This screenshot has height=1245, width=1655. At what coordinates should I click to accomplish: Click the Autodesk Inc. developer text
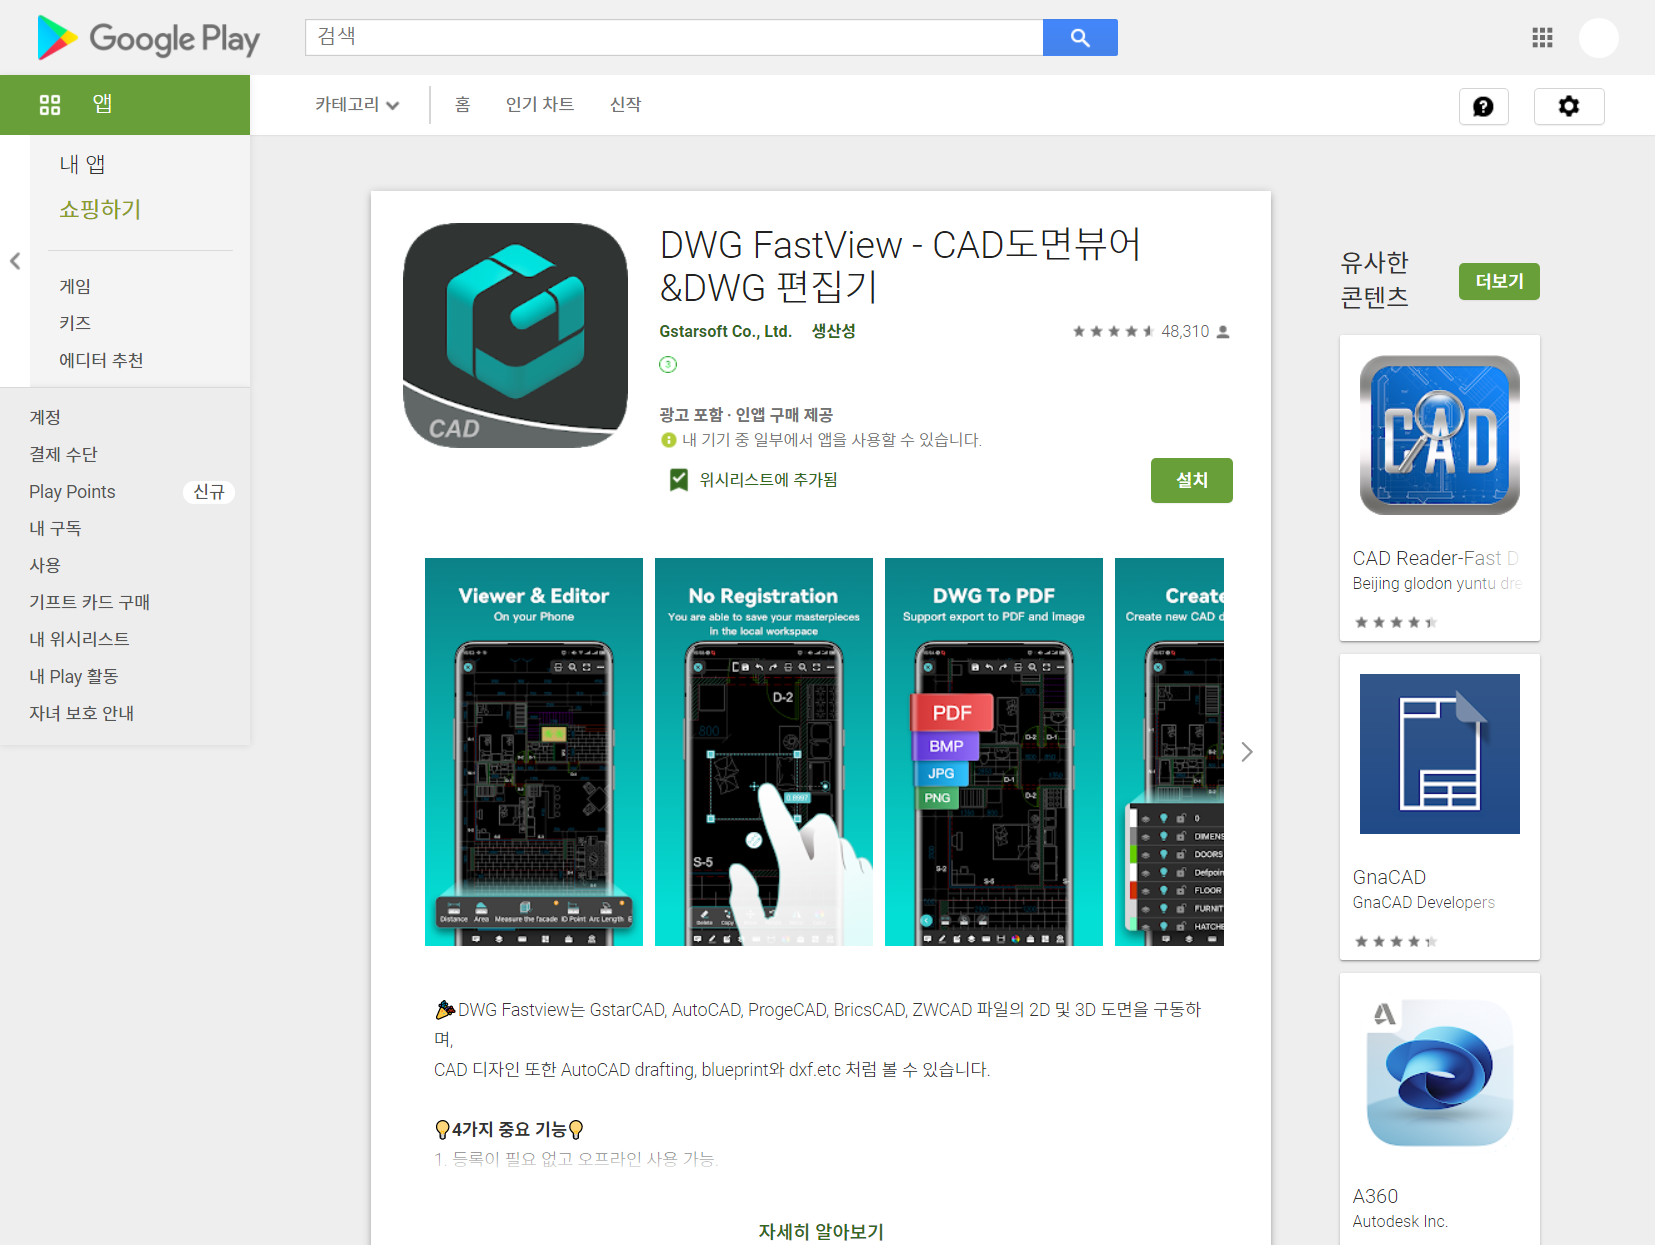tap(1400, 1221)
